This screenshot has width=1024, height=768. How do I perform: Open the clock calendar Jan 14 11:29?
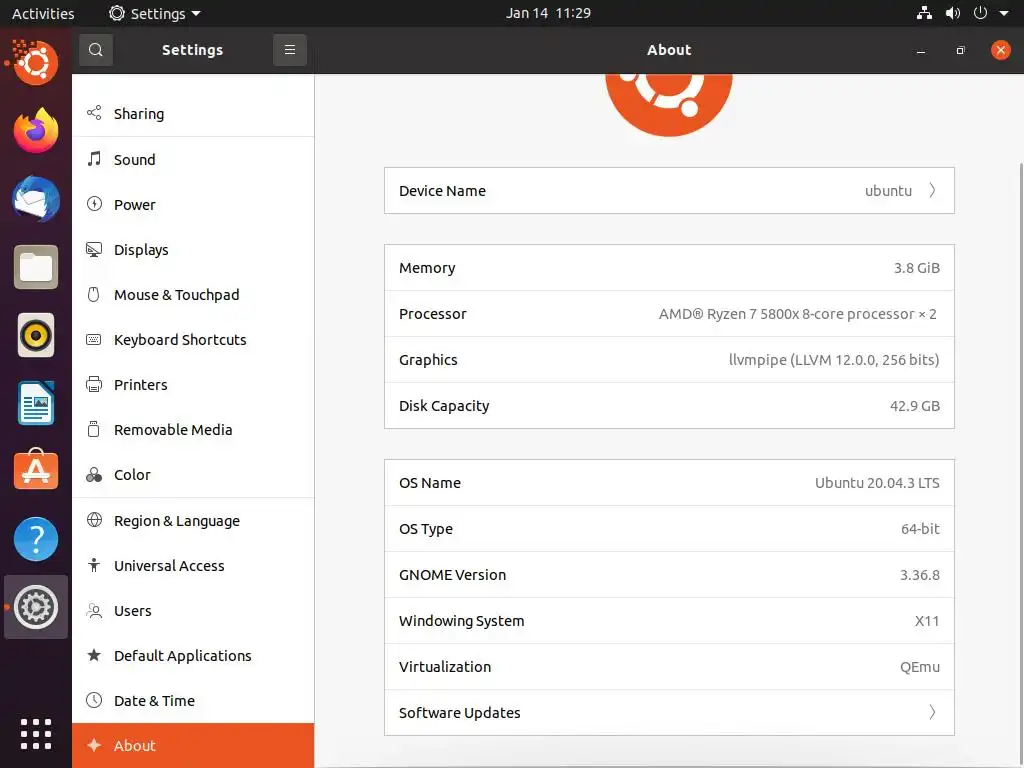pyautogui.click(x=549, y=13)
